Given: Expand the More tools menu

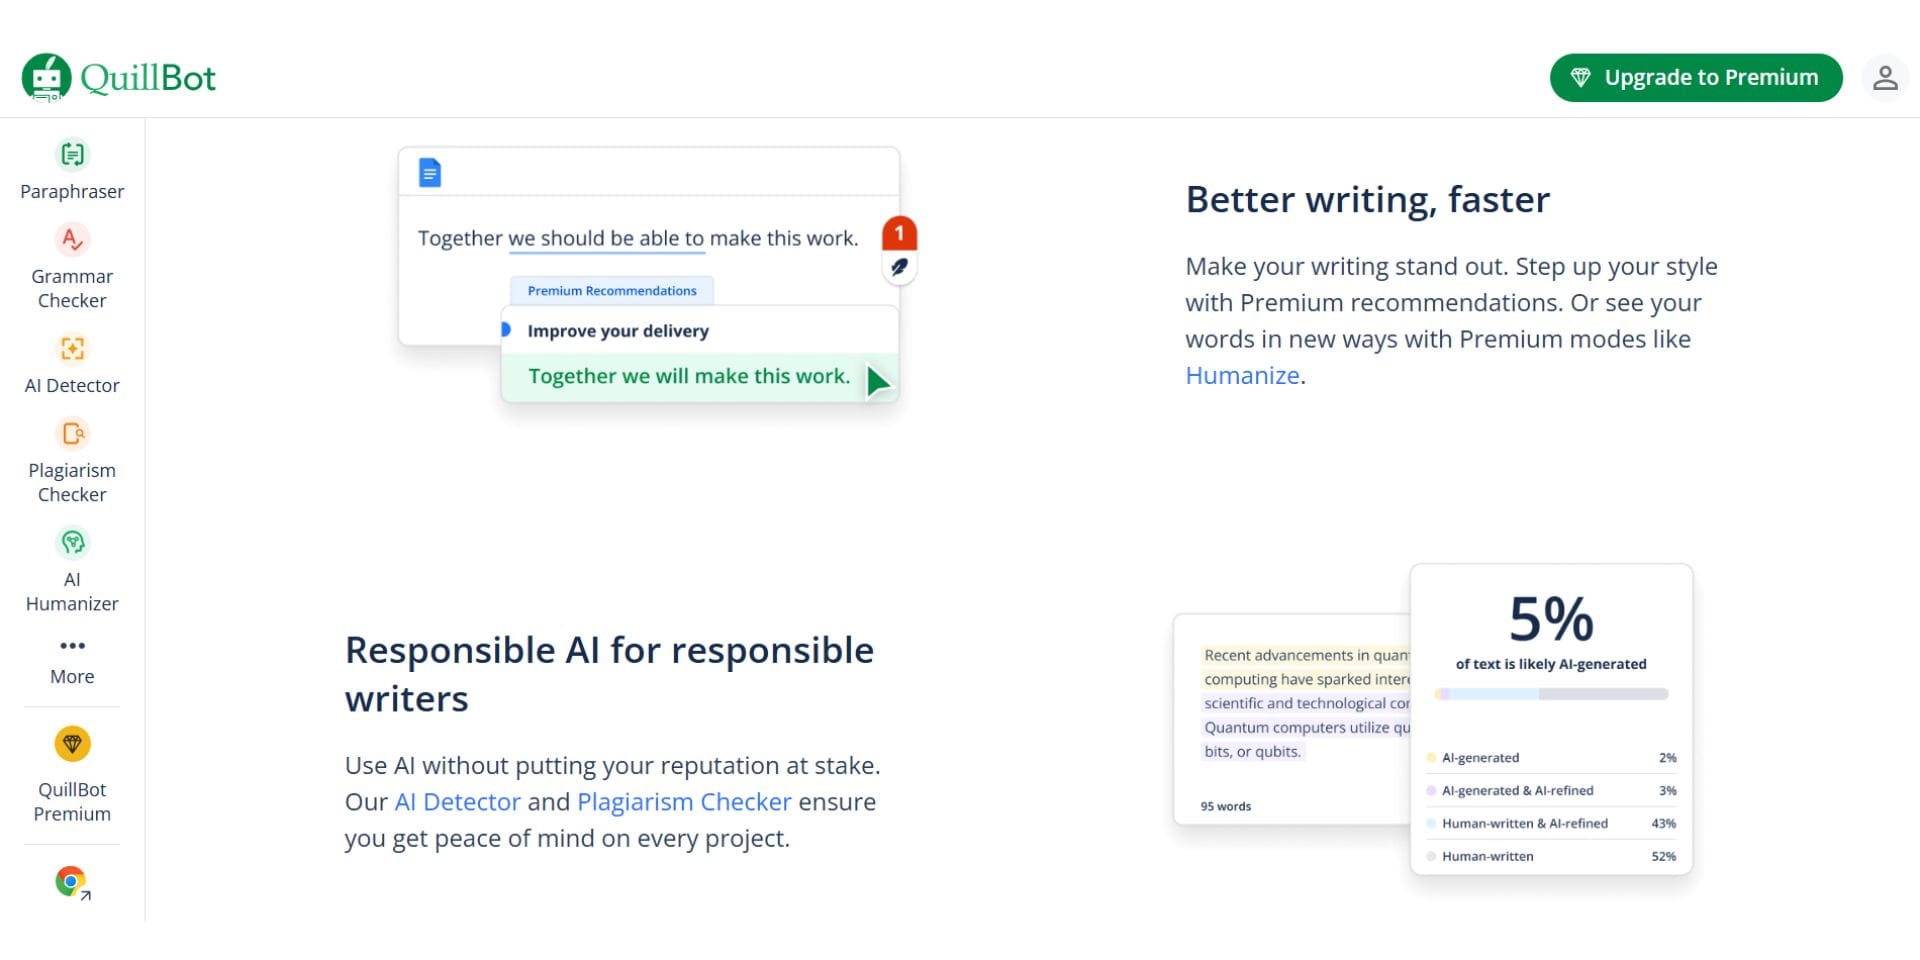Looking at the screenshot, I should tap(72, 659).
